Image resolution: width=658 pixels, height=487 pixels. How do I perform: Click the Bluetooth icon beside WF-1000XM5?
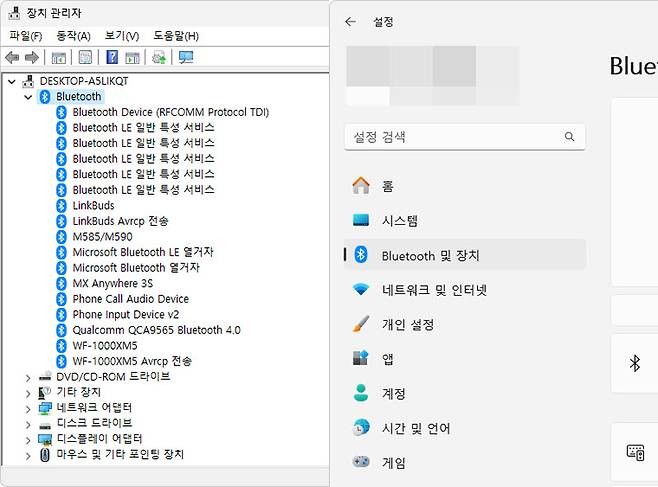click(61, 346)
